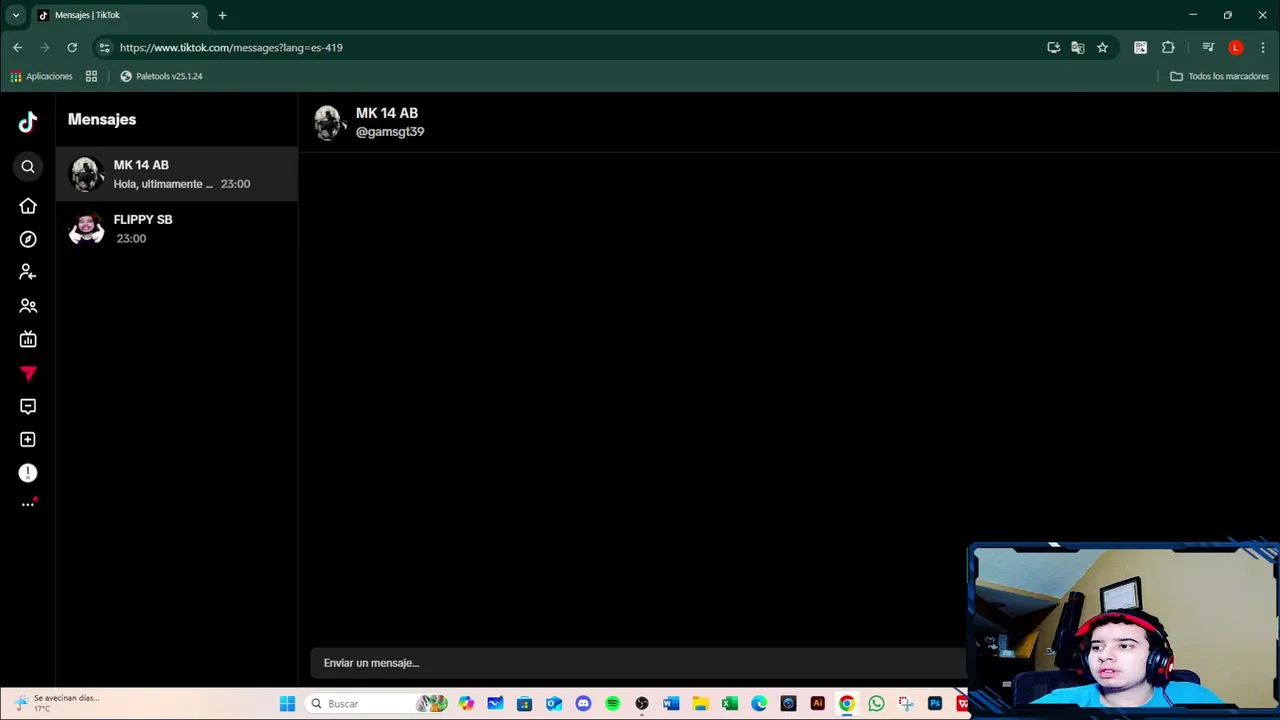
Task: Click the MK 14 AB name in chat header
Action: [387, 113]
